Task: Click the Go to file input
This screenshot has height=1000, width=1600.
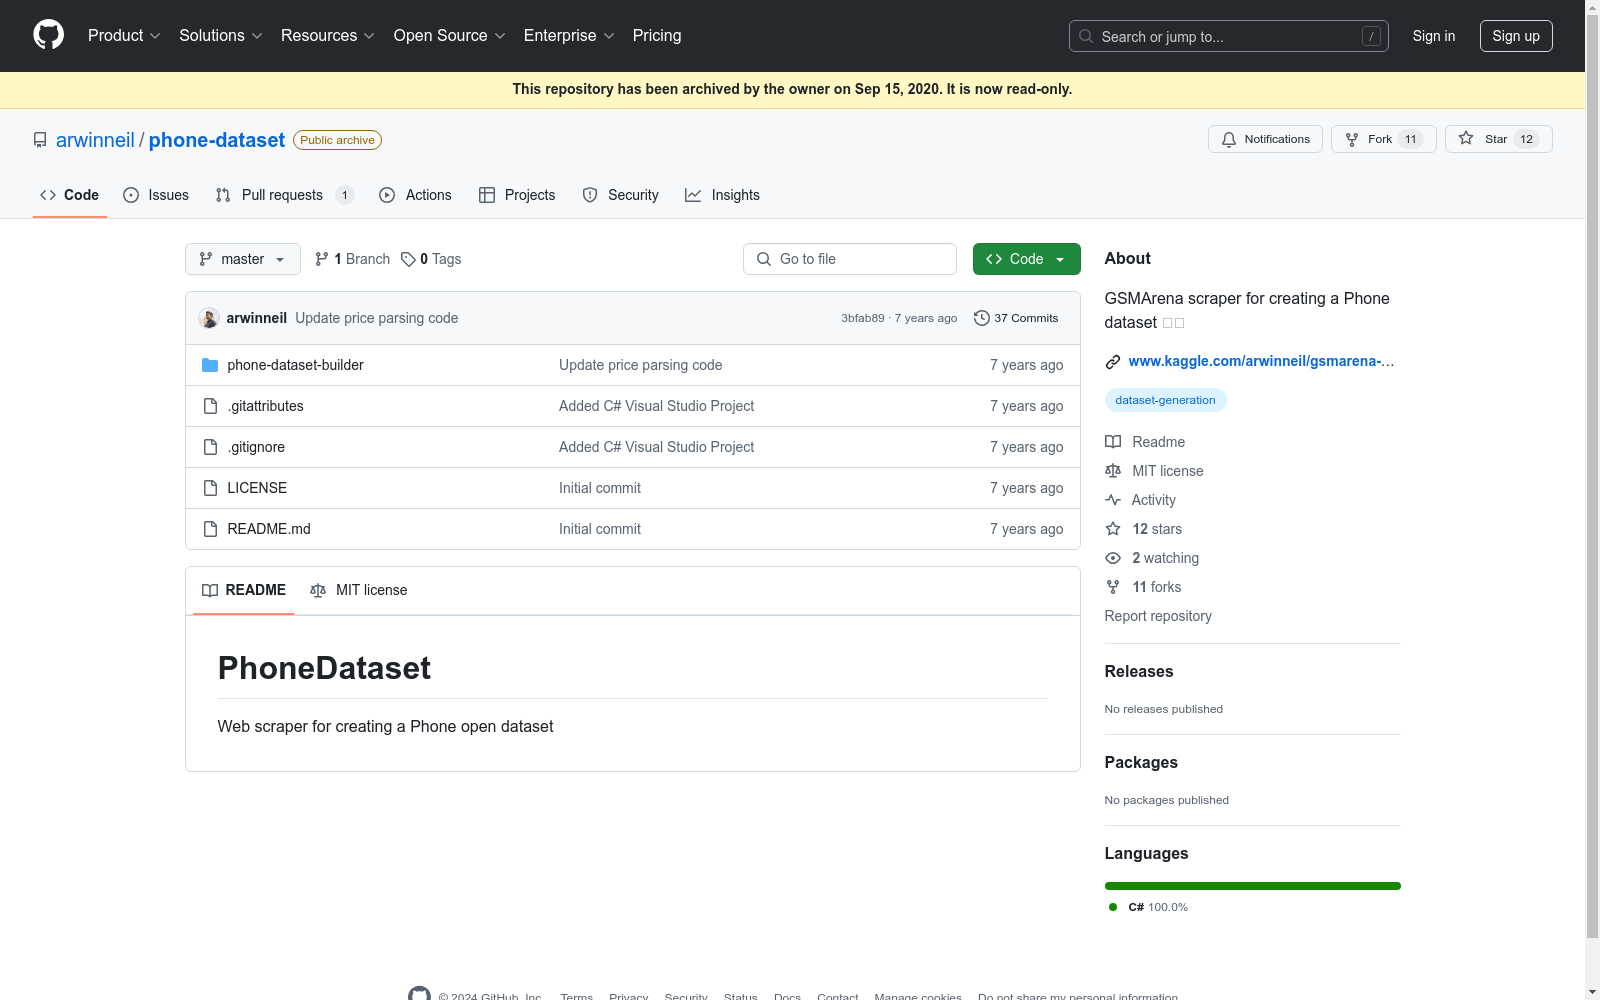Action: 850,259
